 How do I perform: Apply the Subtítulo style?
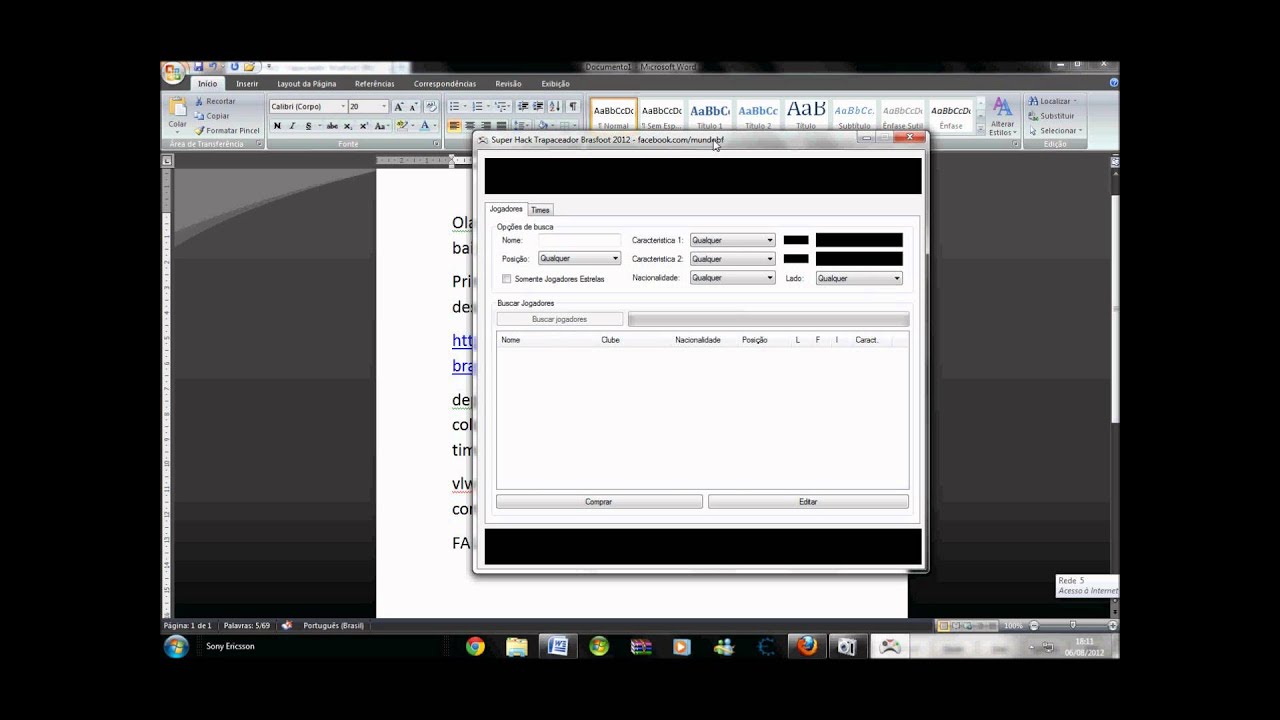click(854, 114)
